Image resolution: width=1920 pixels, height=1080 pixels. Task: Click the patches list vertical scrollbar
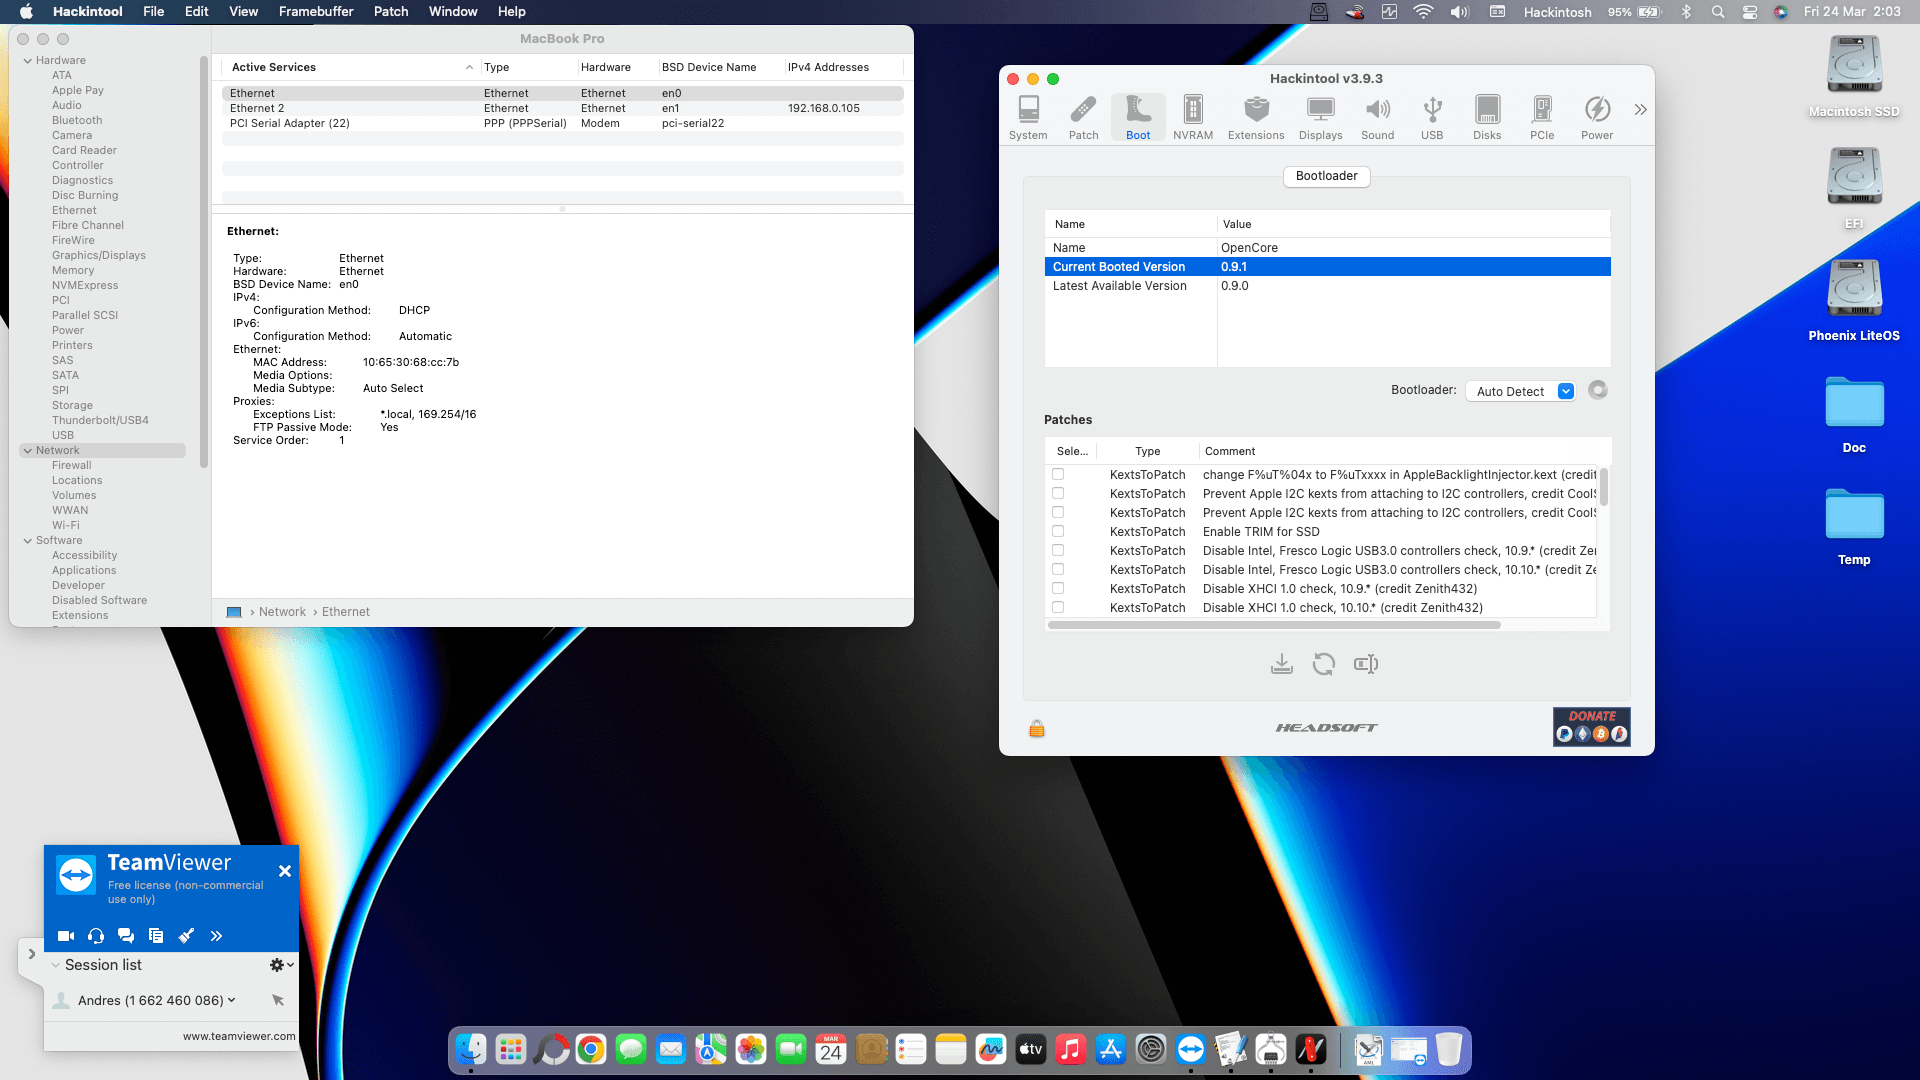tap(1604, 487)
